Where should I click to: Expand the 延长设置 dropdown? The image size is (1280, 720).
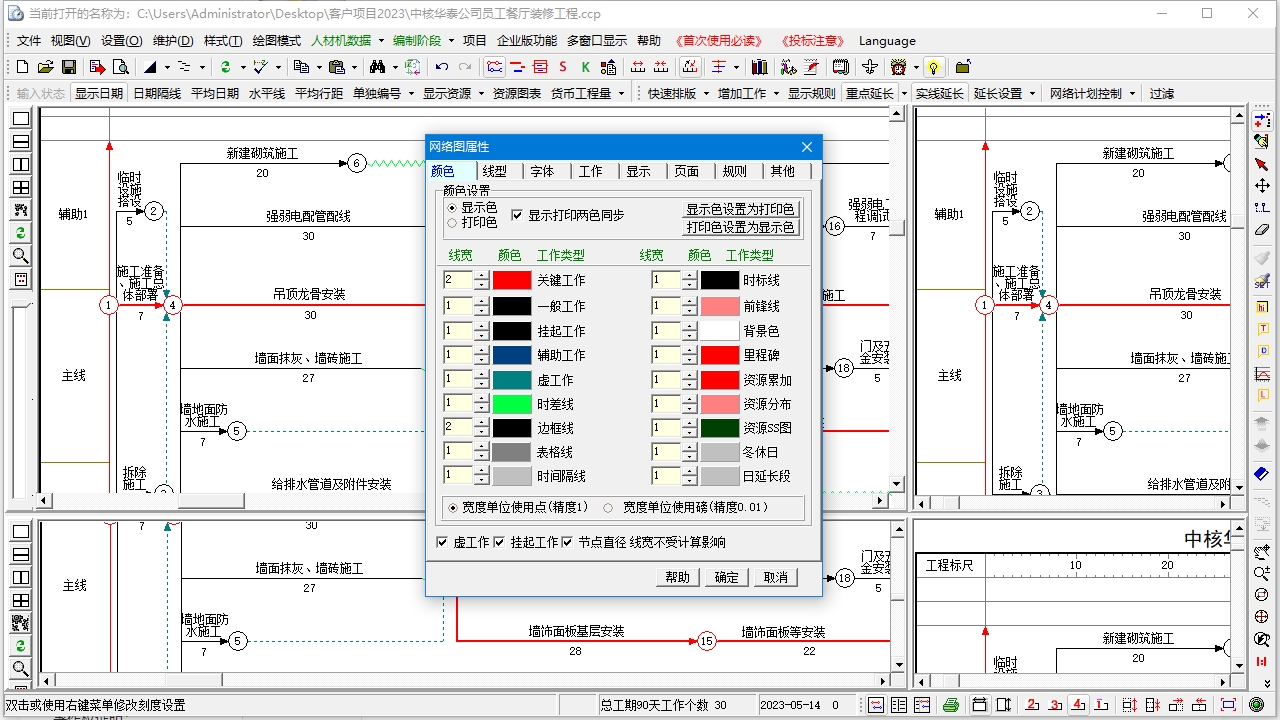(1001, 93)
